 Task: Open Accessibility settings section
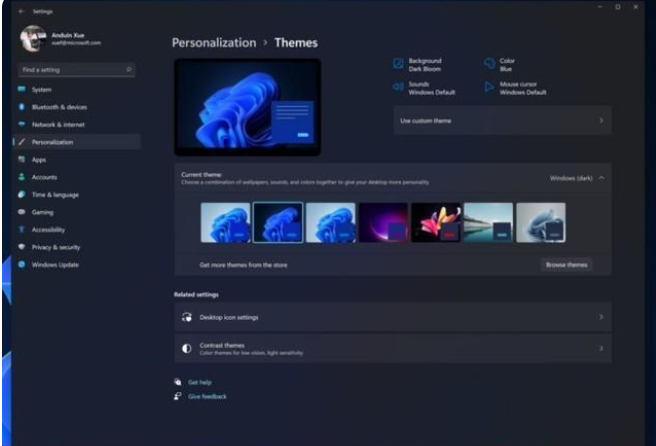[x=77, y=229]
